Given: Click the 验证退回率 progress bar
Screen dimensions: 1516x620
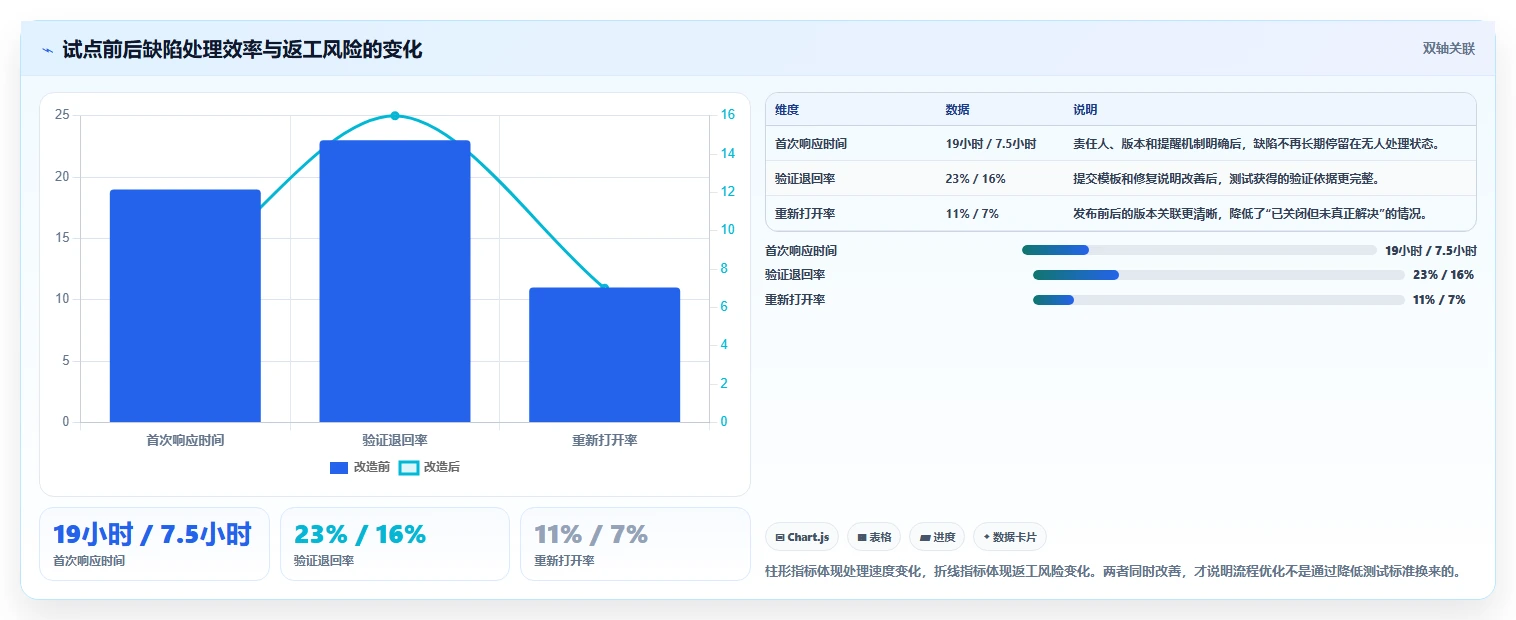Looking at the screenshot, I should point(1219,275).
